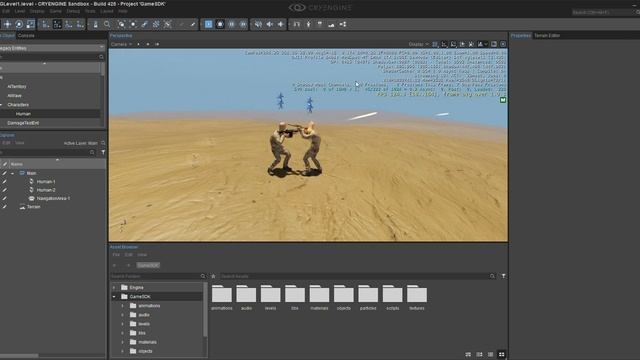The width and height of the screenshot is (640, 360).
Task: Click the Asset Browser back arrow
Action: pos(114,265)
